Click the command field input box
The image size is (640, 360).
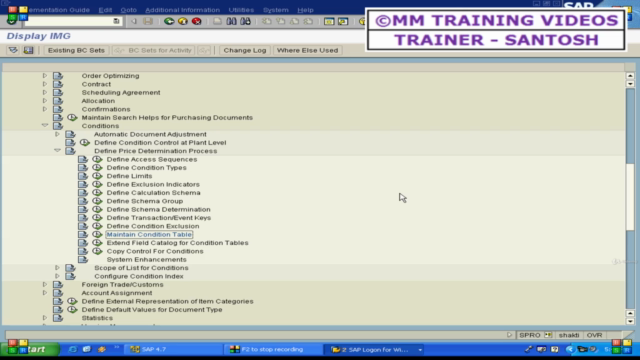(x=73, y=21)
